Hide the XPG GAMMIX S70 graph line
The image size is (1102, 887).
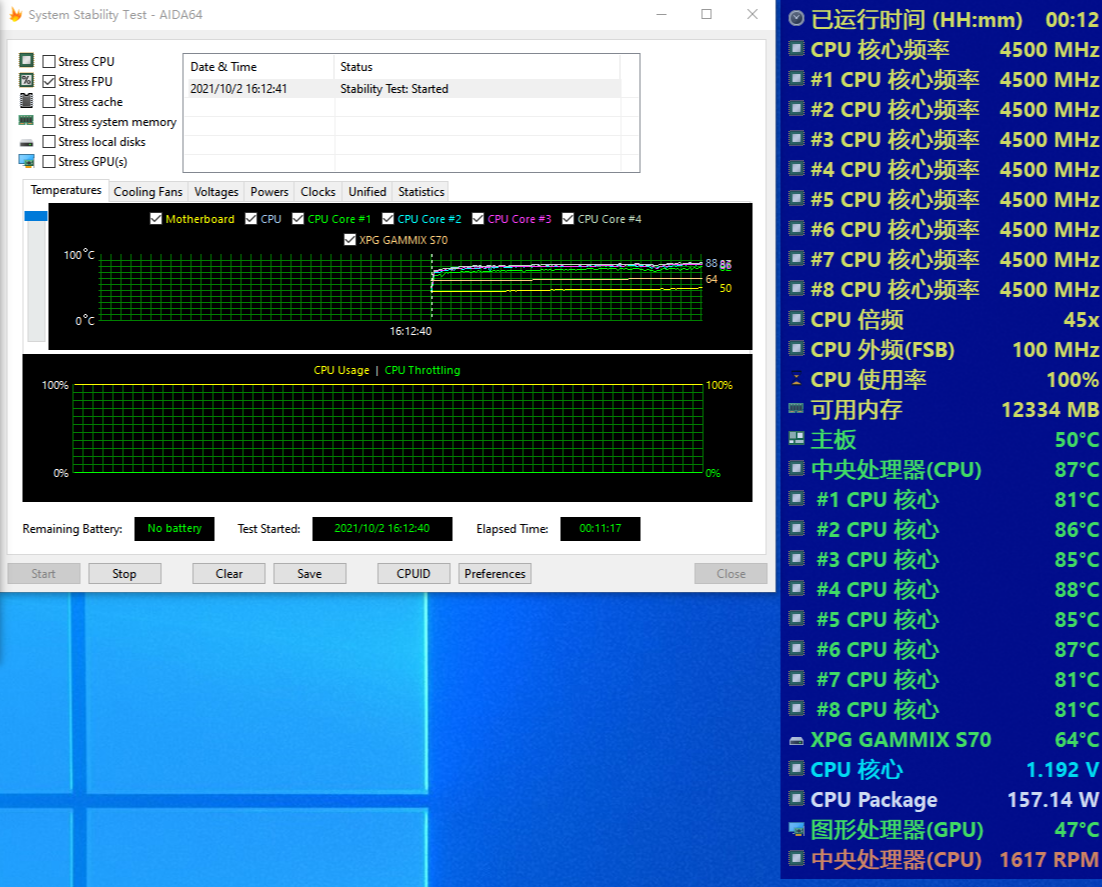click(349, 240)
